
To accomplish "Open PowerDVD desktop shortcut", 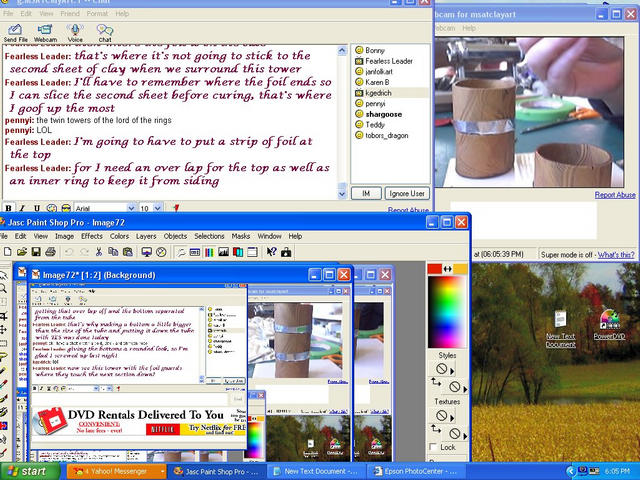I will pyautogui.click(x=609, y=324).
